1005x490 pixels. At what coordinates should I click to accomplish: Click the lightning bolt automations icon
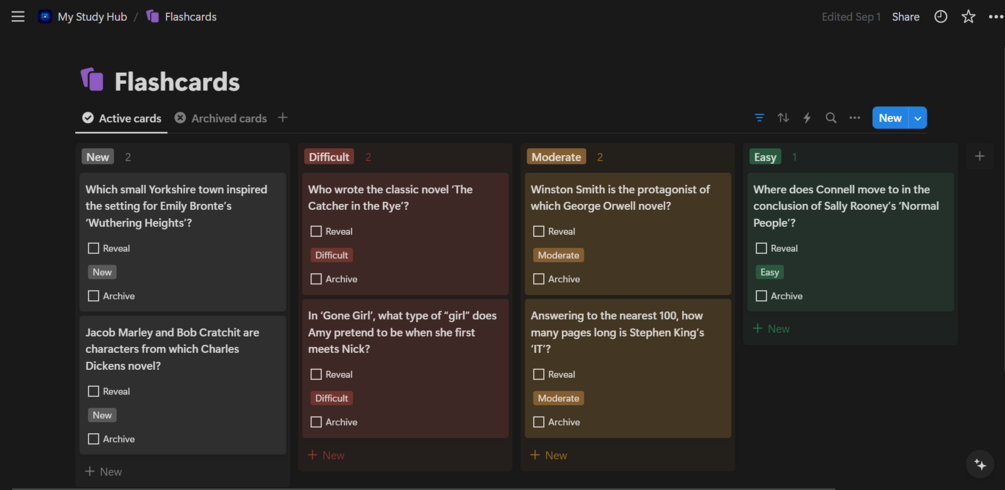(807, 118)
